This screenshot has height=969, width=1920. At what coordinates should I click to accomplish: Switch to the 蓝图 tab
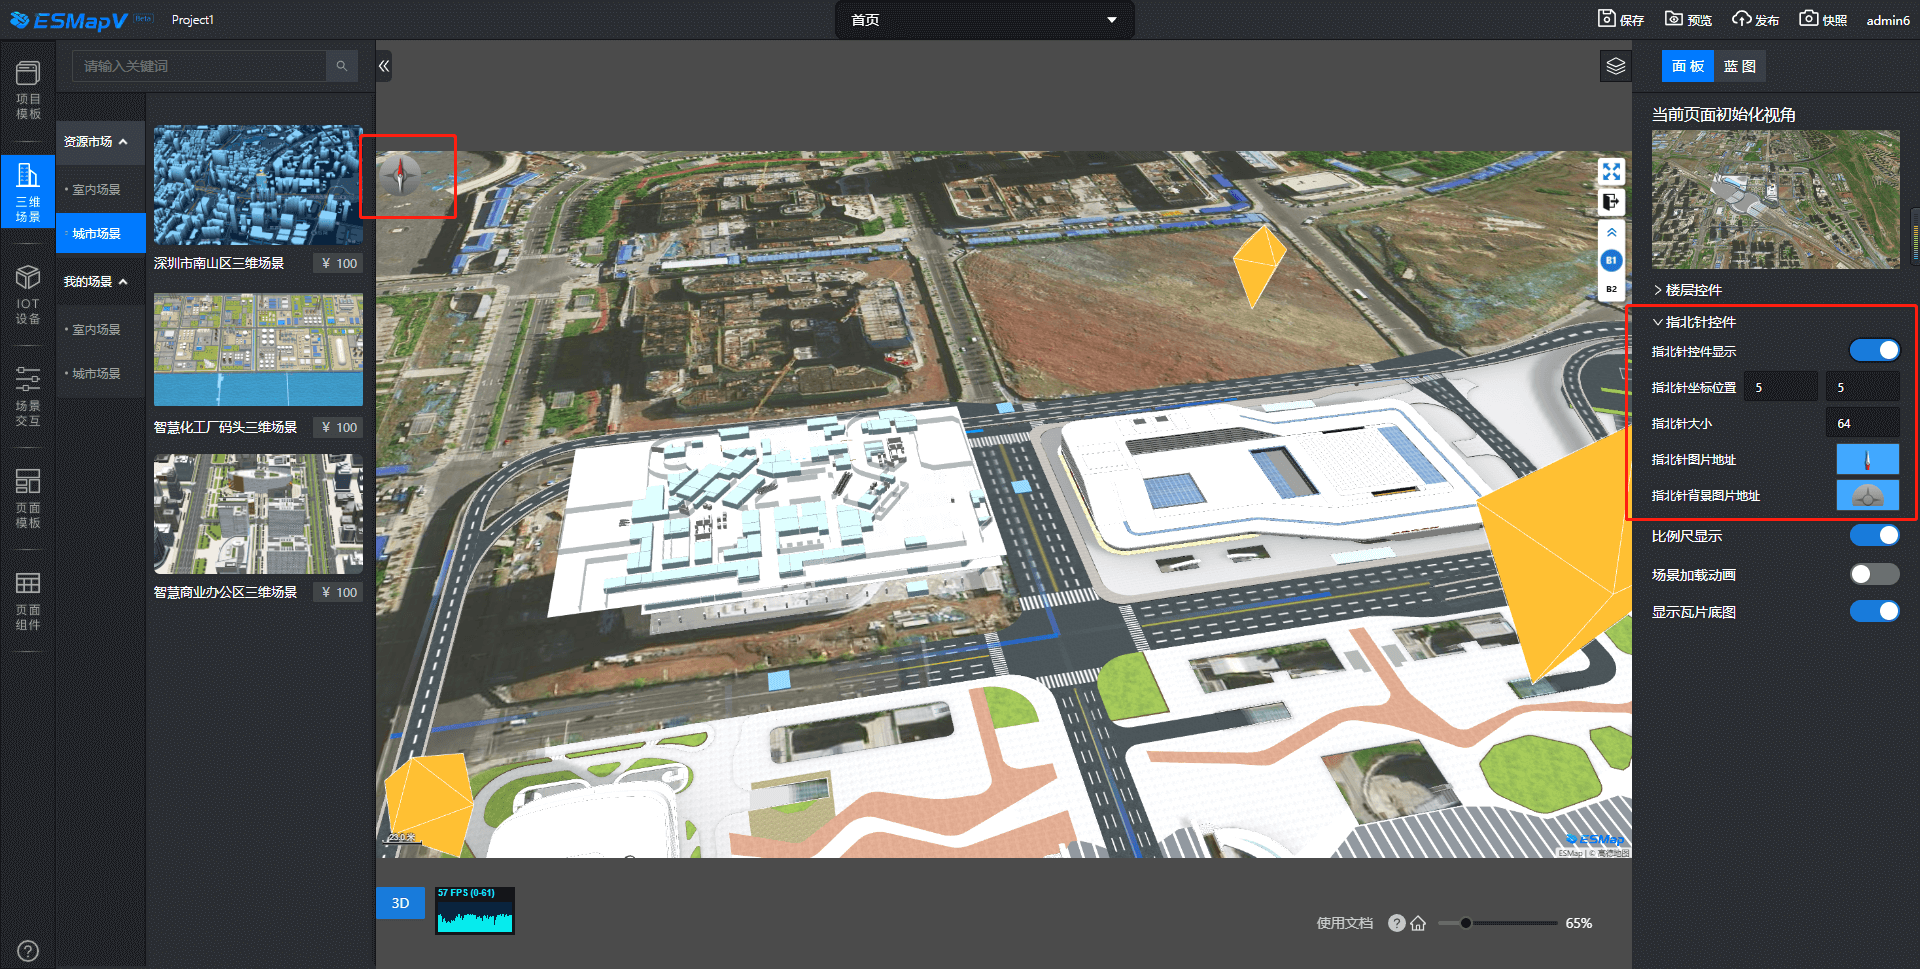coord(1739,66)
